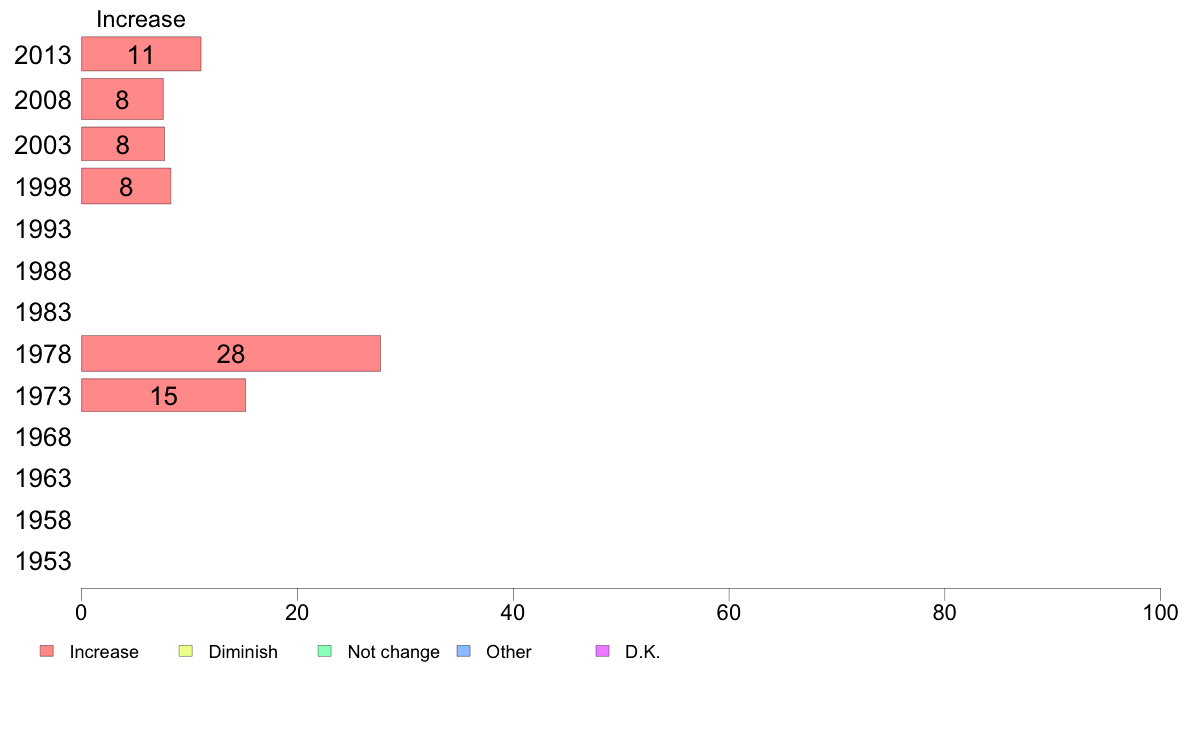Click the red Increase legend swatch
This screenshot has width=1188, height=736.
pyautogui.click(x=47, y=651)
